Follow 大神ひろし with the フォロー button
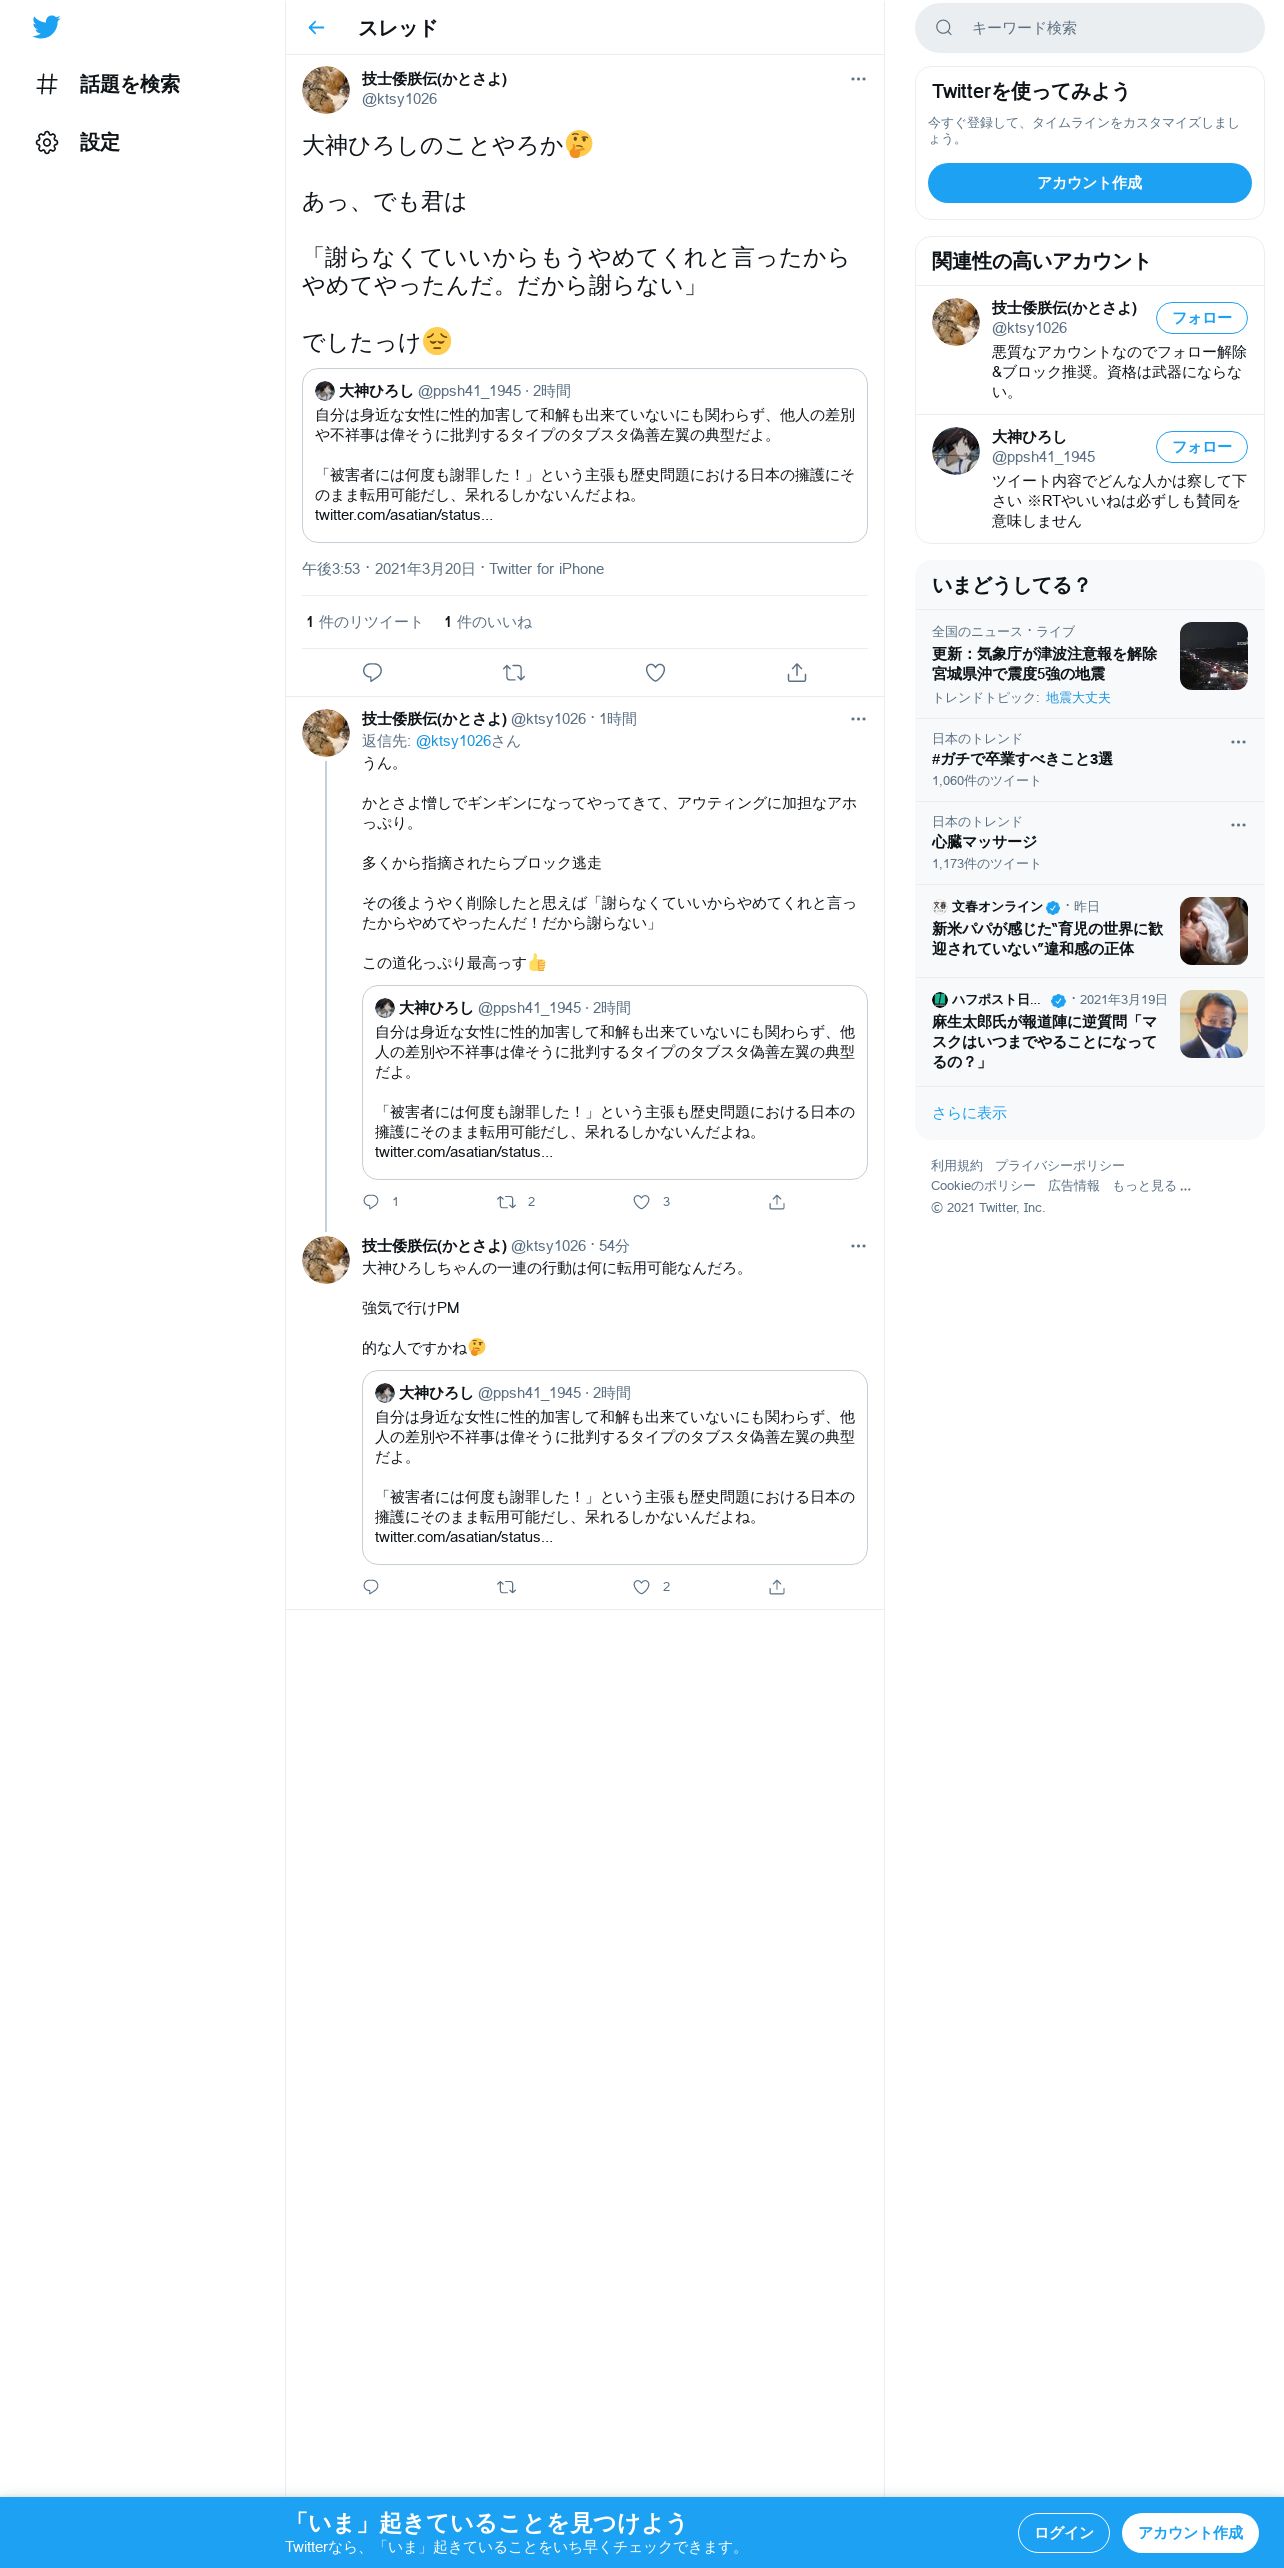The image size is (1284, 2568). pos(1201,447)
